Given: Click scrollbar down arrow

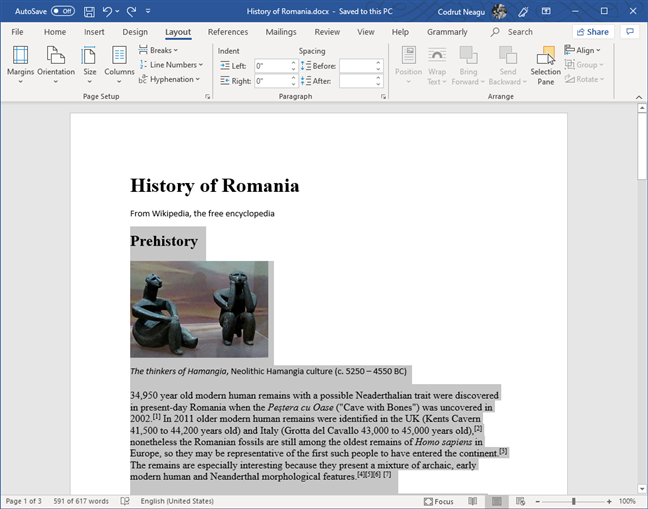Looking at the screenshot, I should coord(642,488).
